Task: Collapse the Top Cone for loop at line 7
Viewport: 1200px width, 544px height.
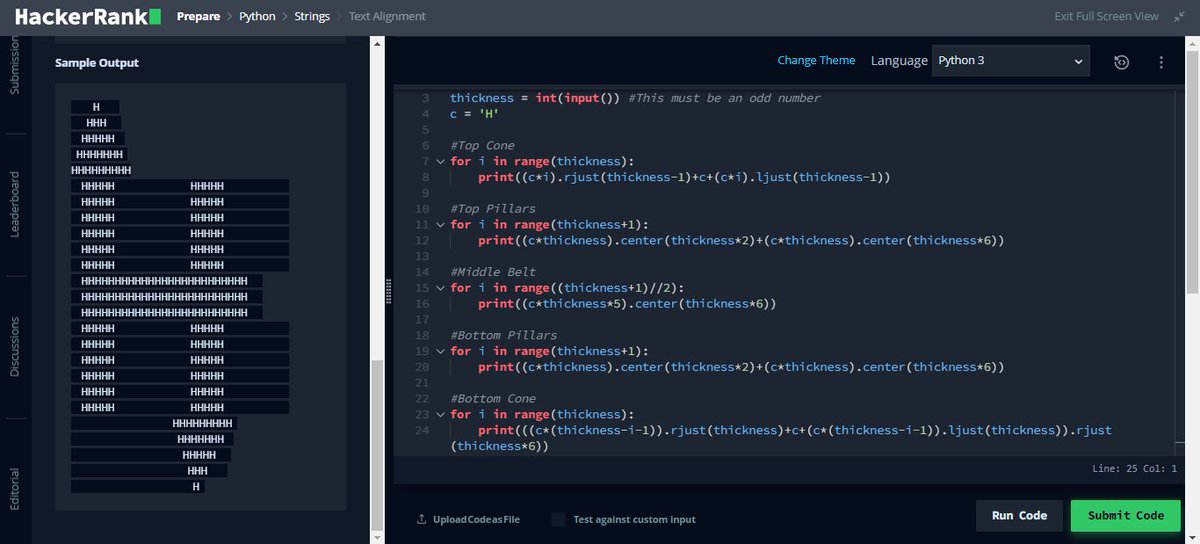Action: 439,161
